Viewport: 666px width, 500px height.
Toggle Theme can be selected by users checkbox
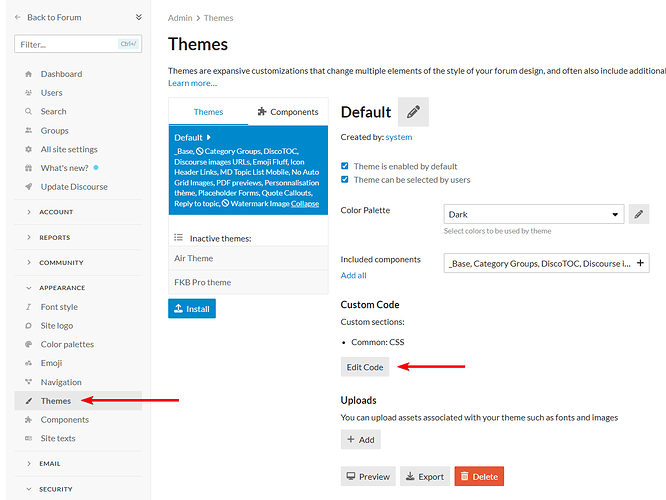345,179
